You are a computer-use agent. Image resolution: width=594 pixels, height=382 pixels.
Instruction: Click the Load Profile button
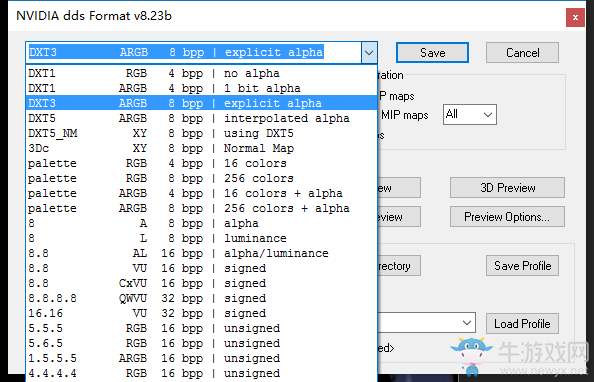[522, 324]
